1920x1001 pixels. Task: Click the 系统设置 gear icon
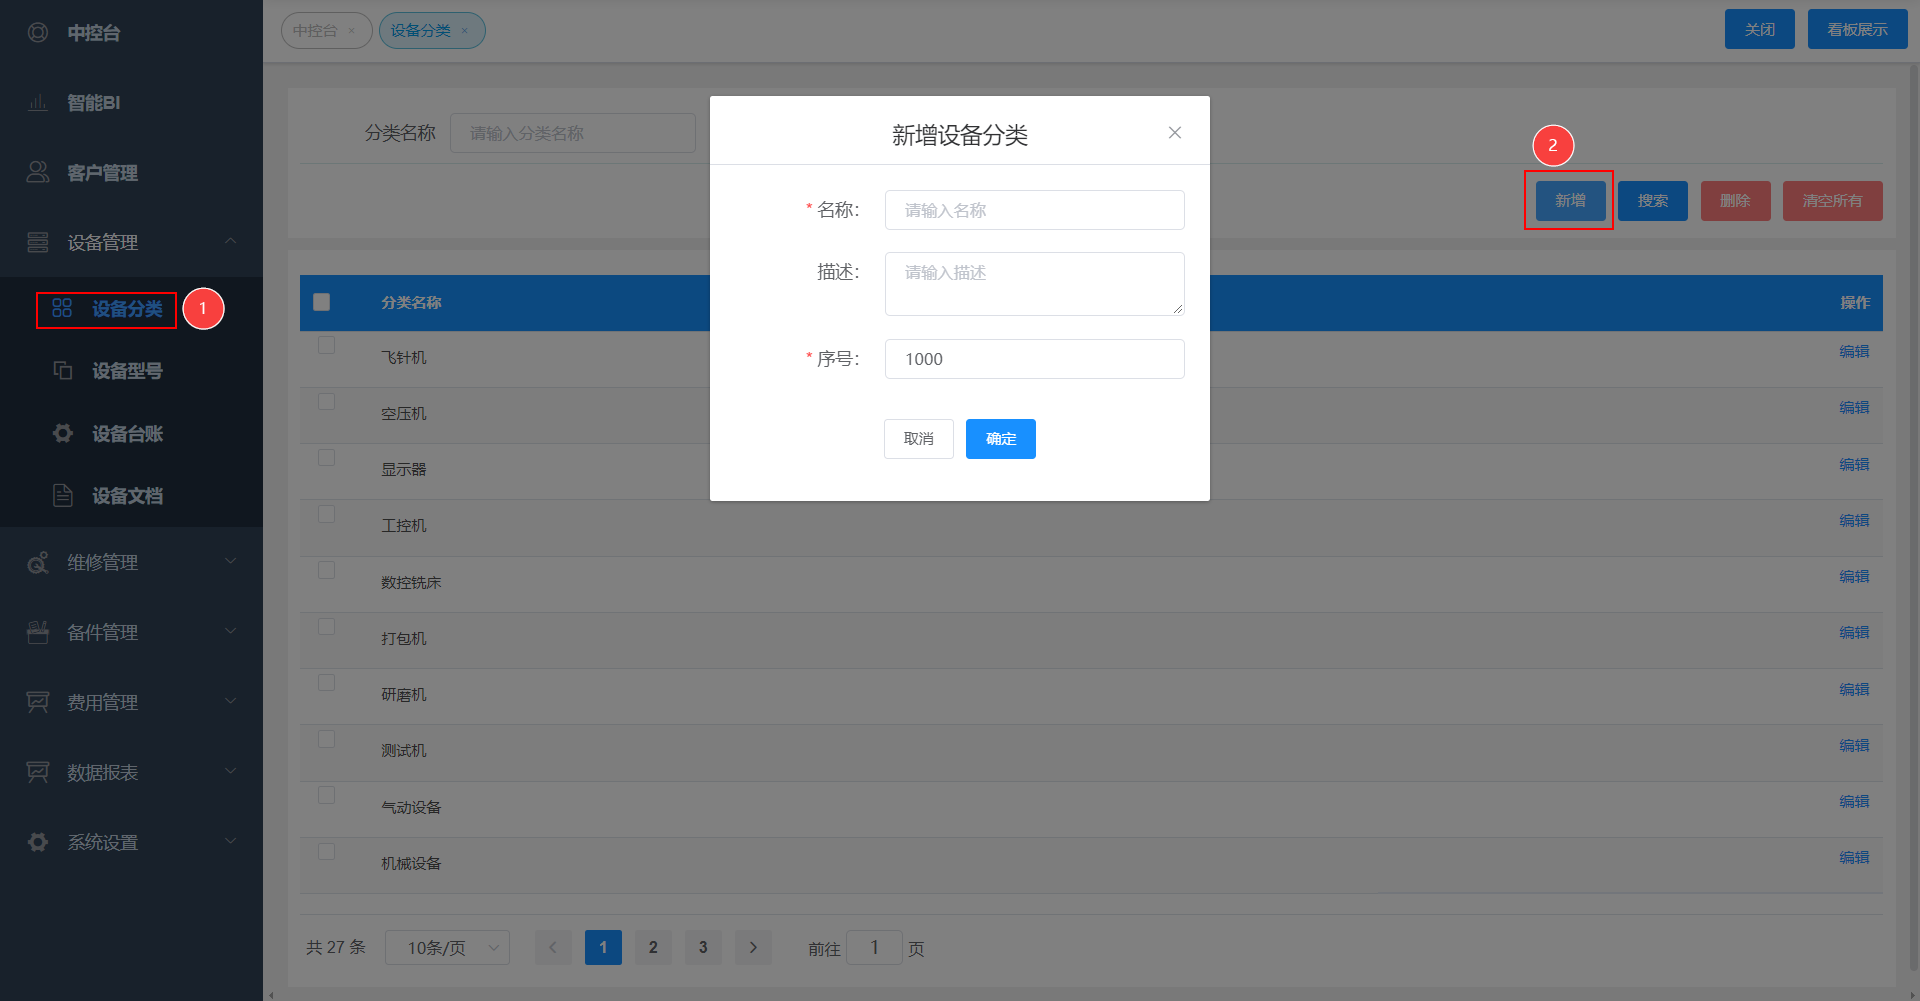click(x=38, y=843)
